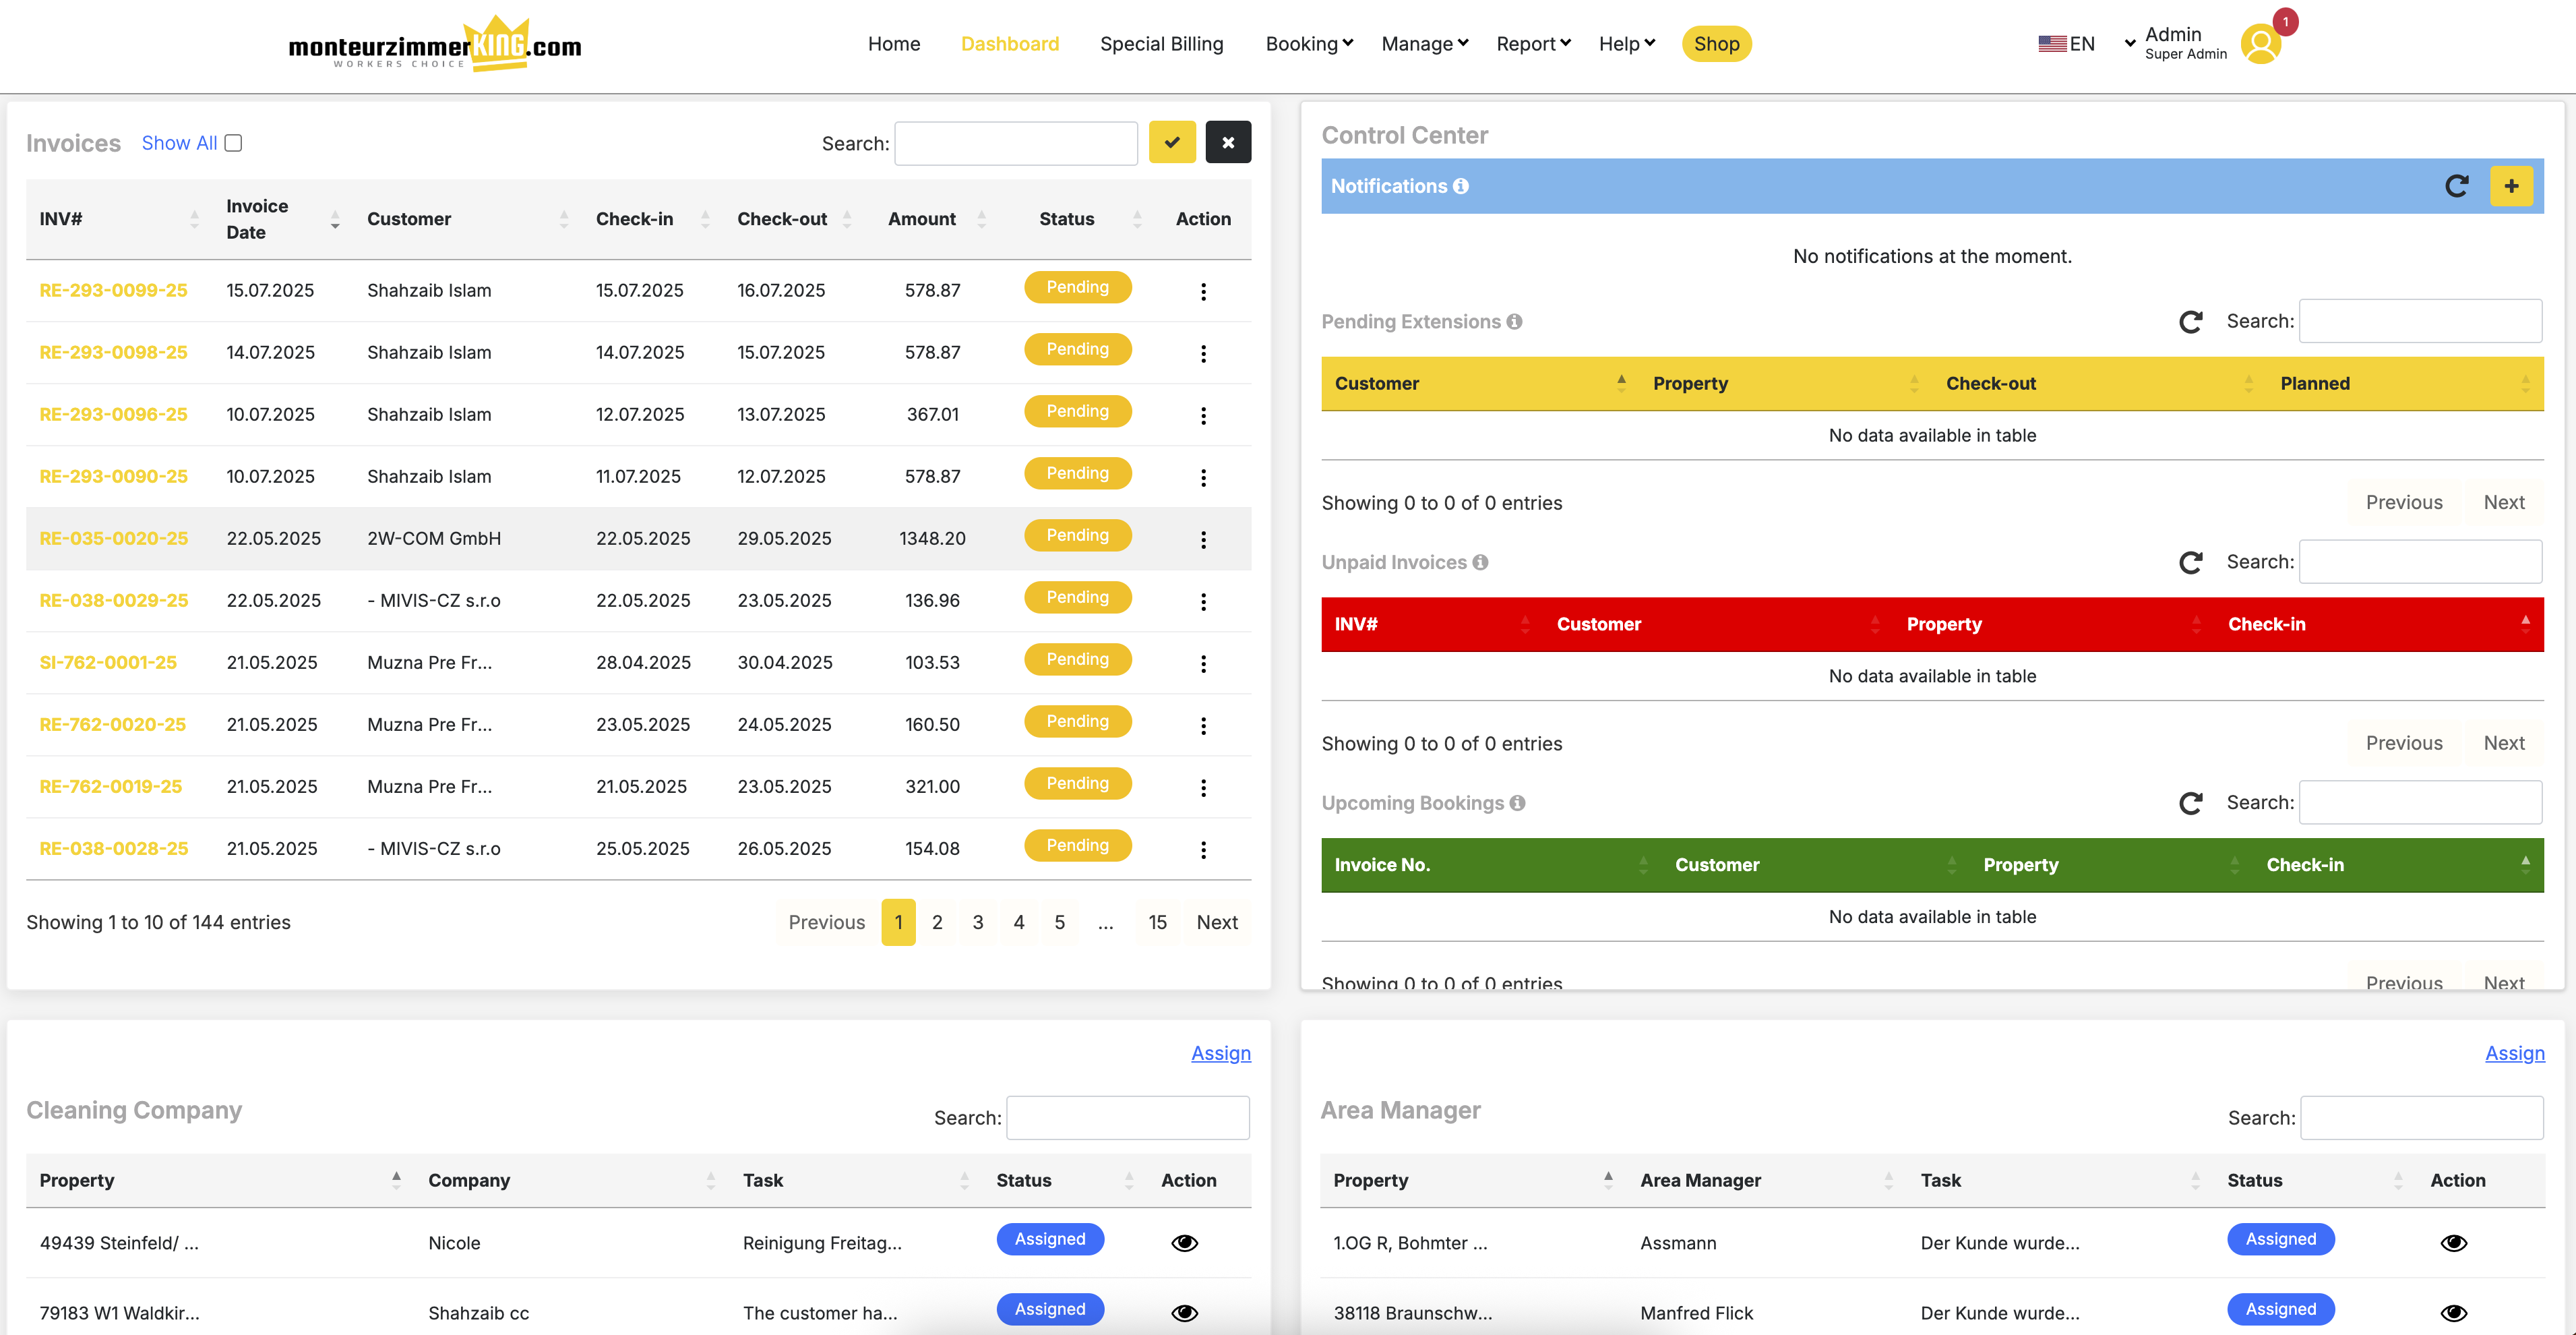2576x1335 pixels.
Task: Expand the Manage dropdown menu
Action: pos(1424,44)
